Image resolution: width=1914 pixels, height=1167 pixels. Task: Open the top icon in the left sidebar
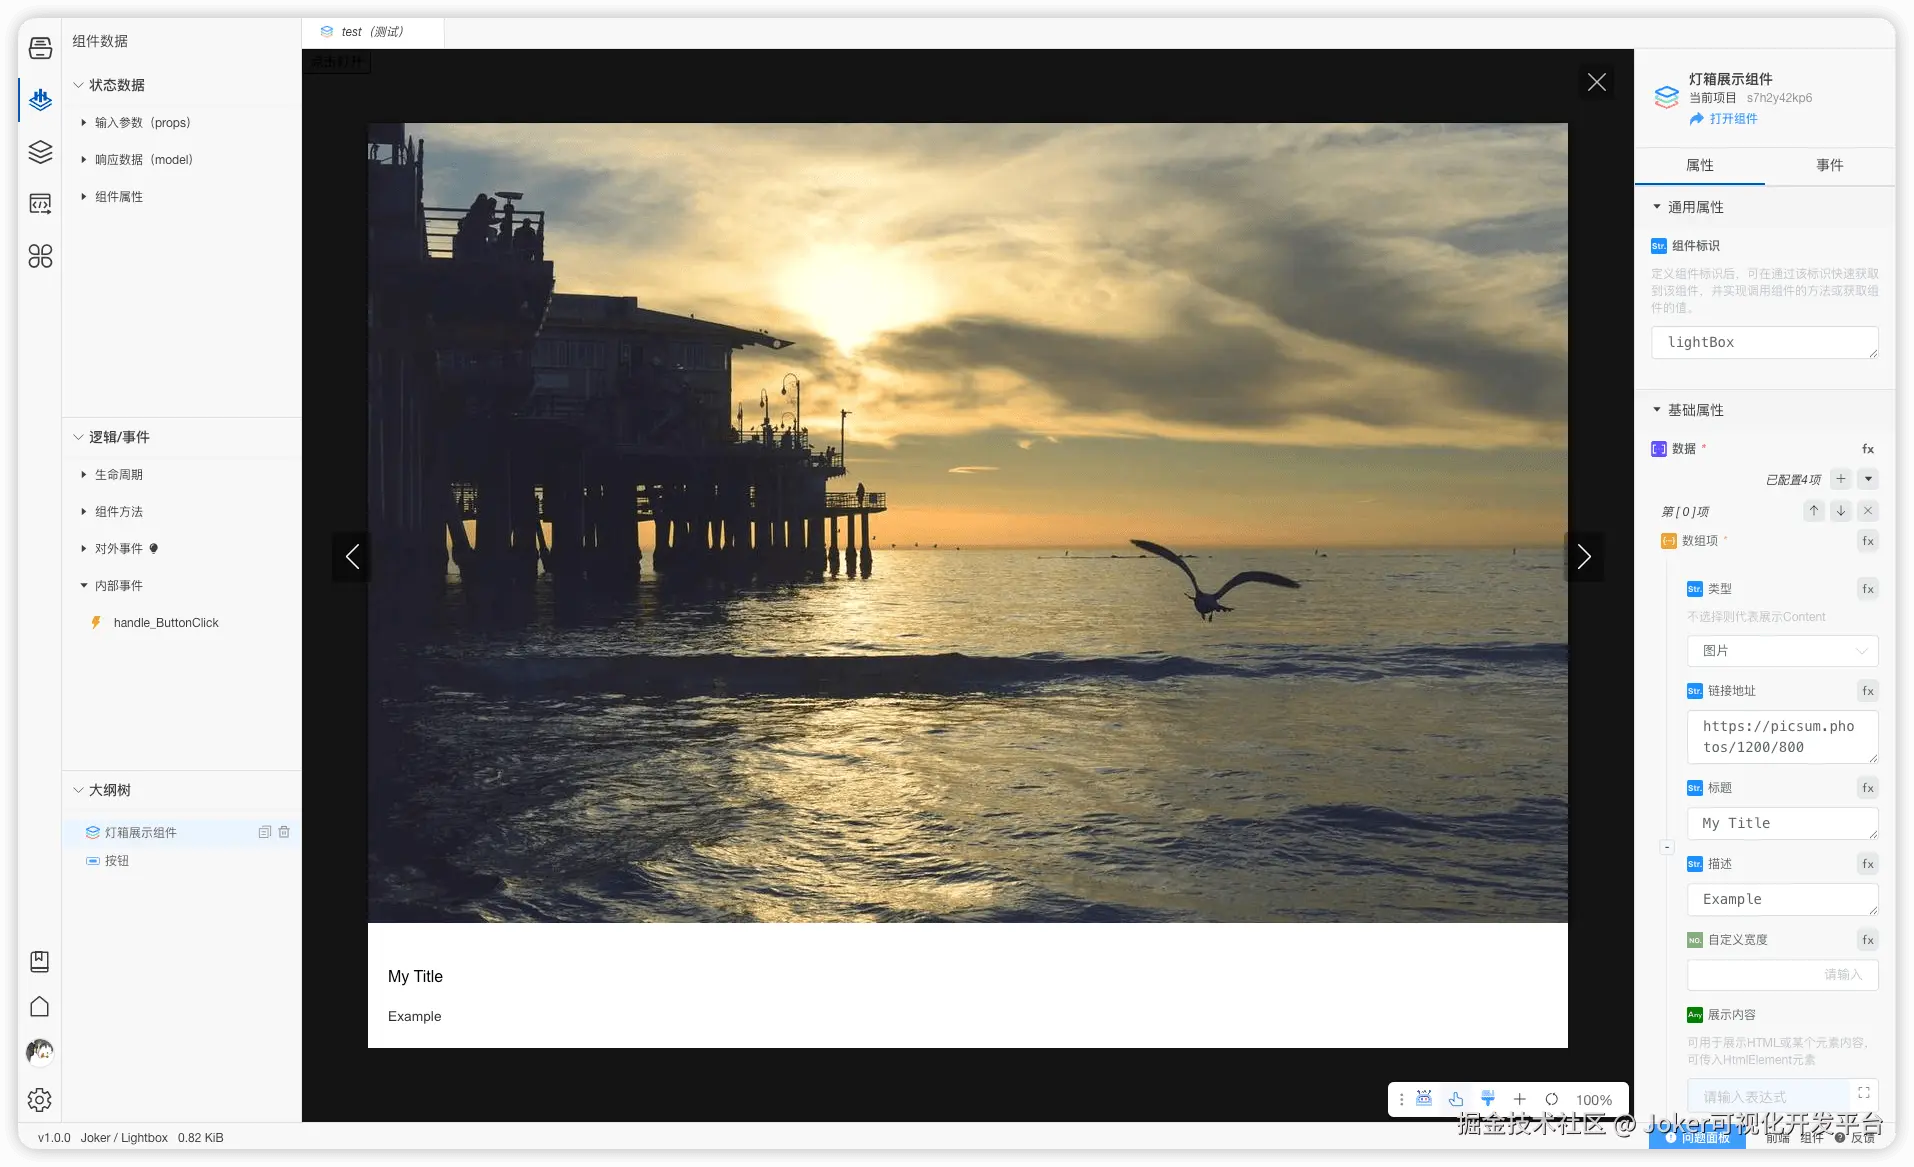40,47
